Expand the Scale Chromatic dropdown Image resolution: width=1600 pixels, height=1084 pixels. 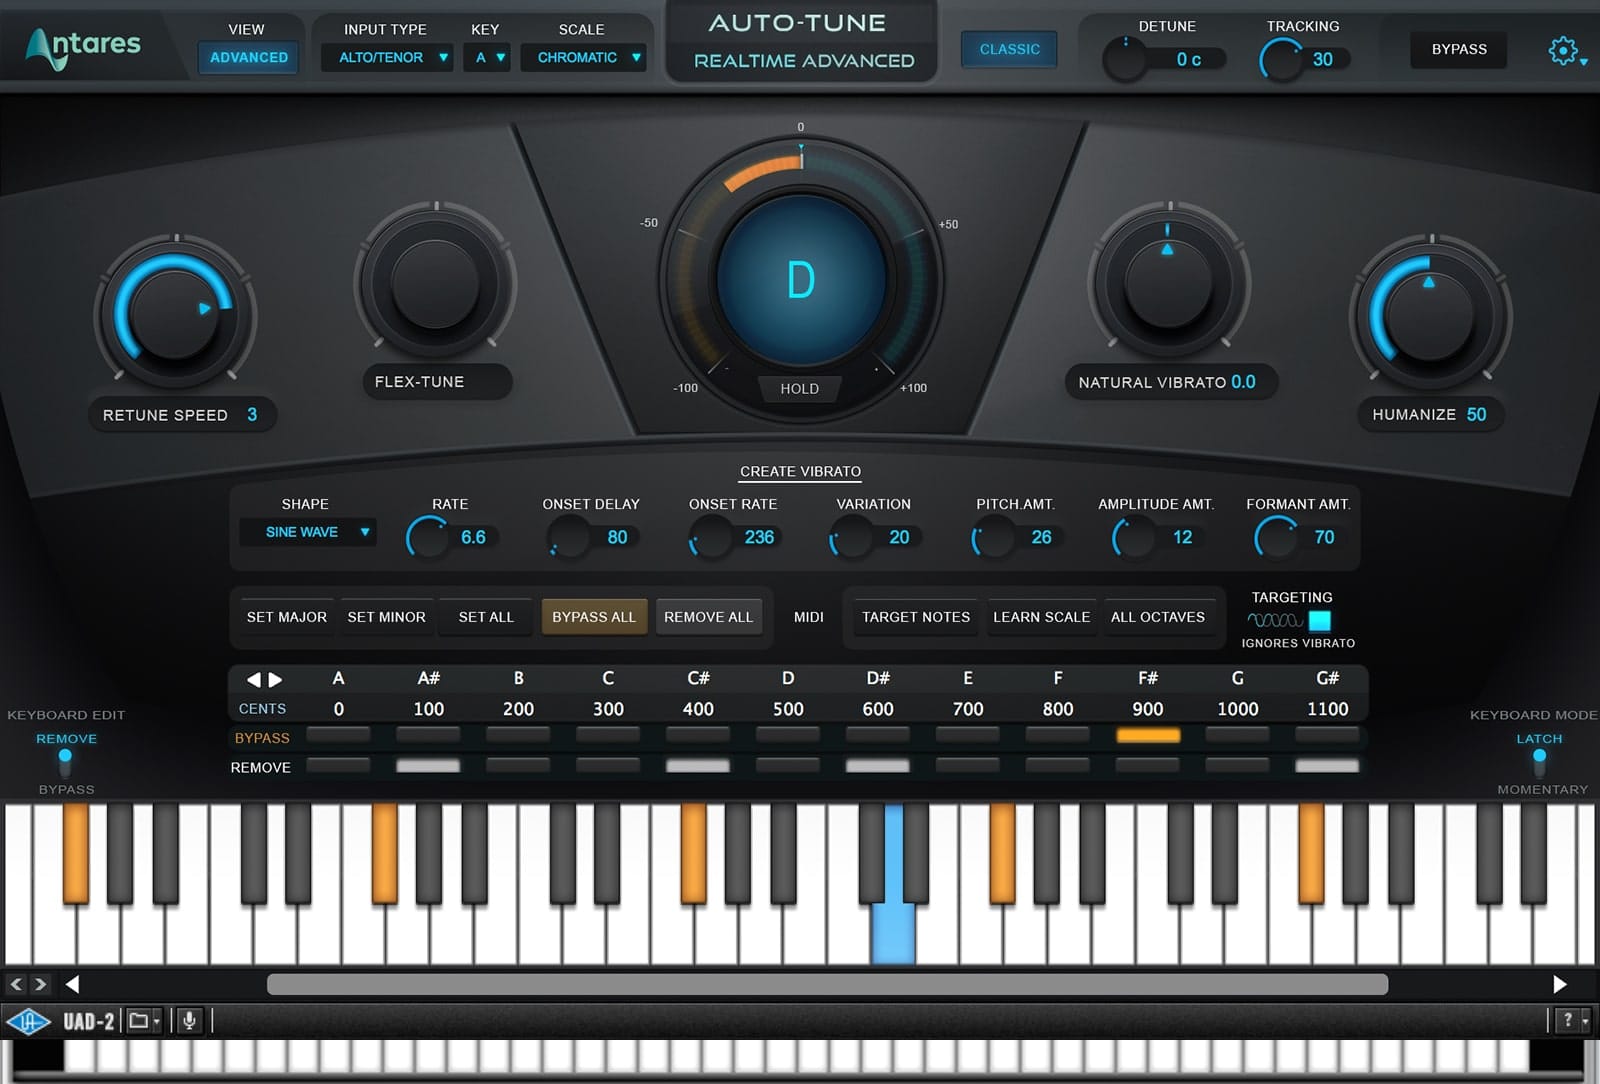click(584, 58)
